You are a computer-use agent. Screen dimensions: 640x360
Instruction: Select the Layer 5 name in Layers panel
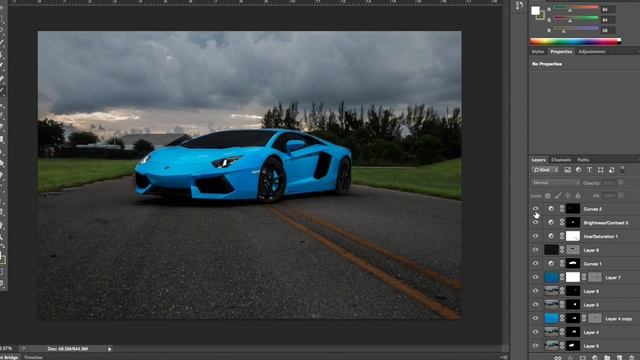[591, 305]
